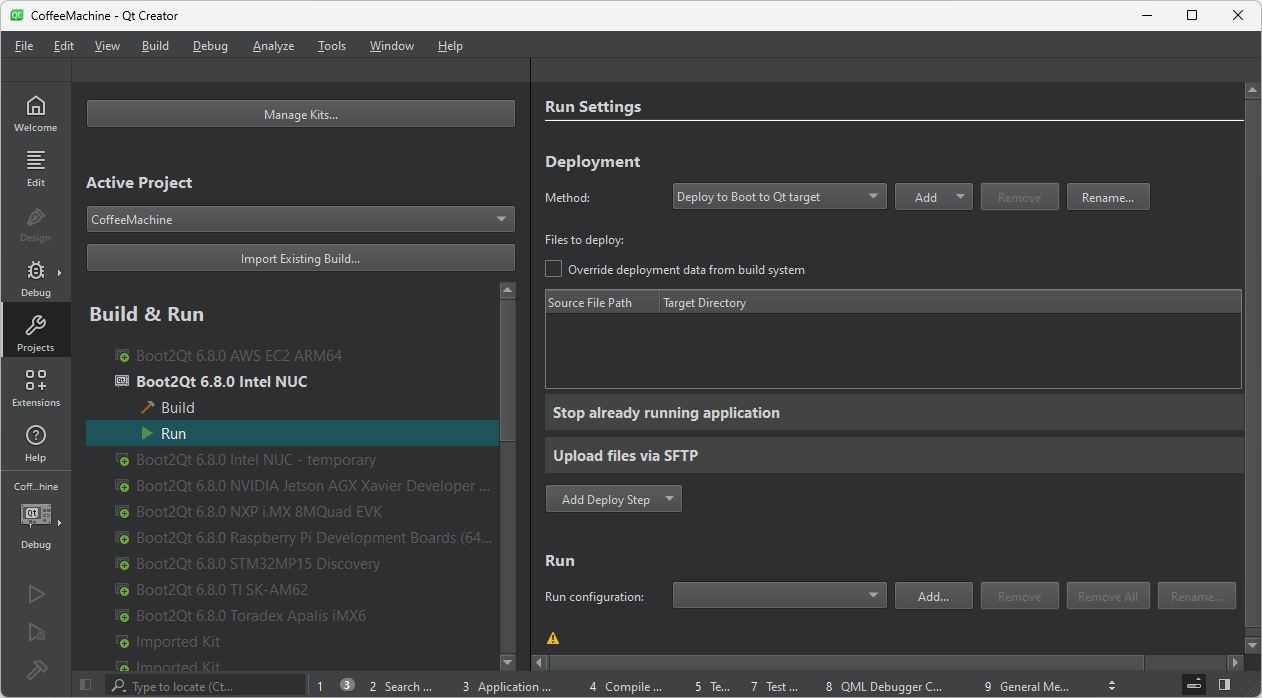The height and width of the screenshot is (698, 1262).
Task: Click the green Run button
Action: tap(36, 594)
